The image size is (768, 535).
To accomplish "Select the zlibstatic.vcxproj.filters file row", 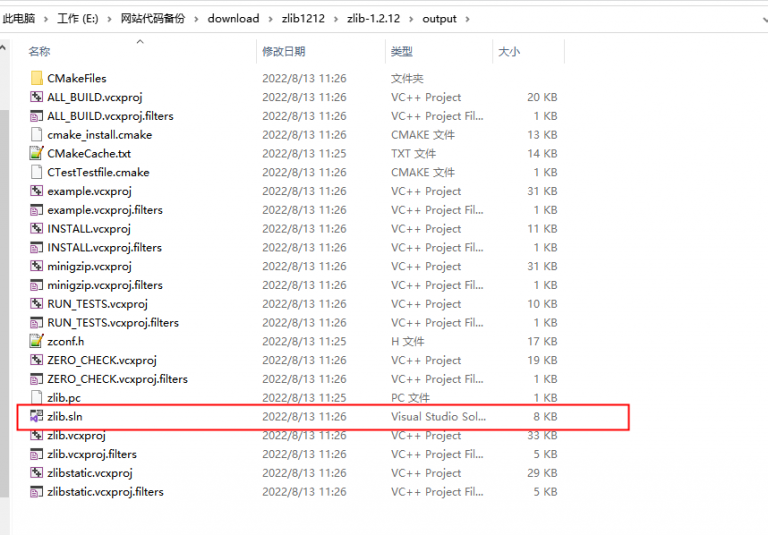I will pos(105,492).
